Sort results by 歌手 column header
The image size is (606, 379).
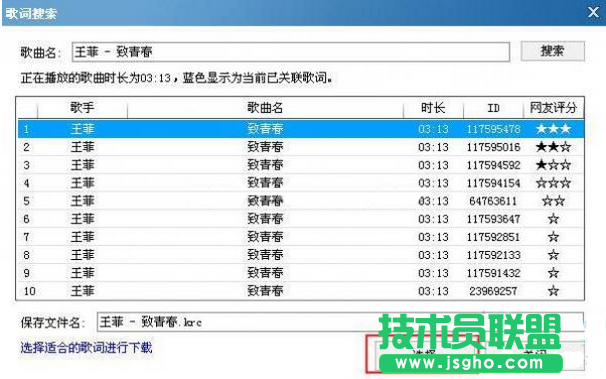coord(82,108)
